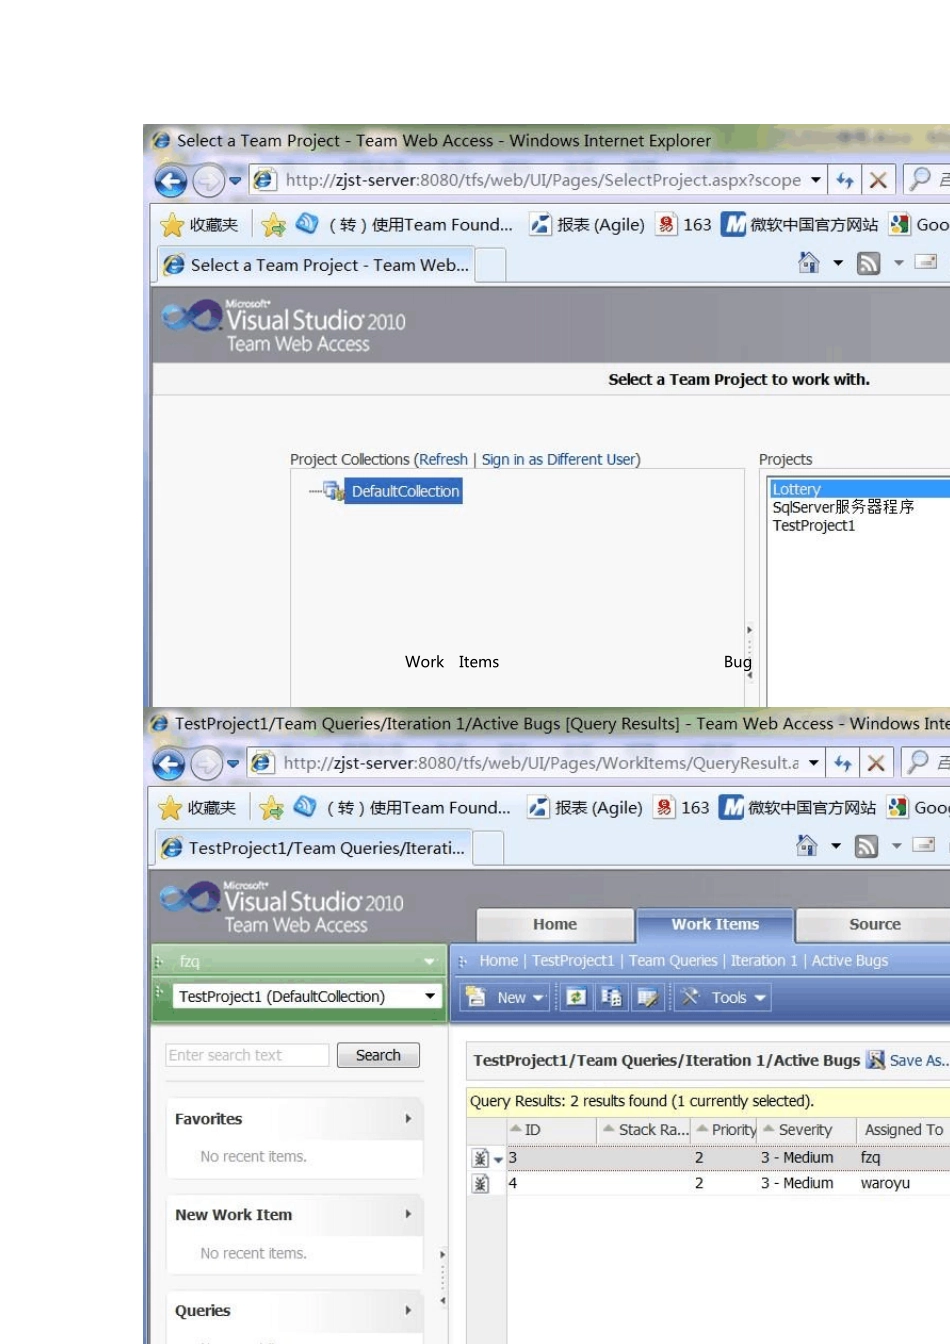The height and width of the screenshot is (1344, 950).
Task: Click Sign in as Different User link
Action: [x=558, y=459]
